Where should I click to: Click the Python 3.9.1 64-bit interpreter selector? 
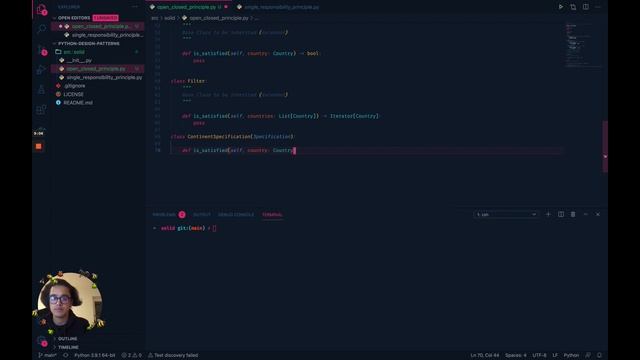point(94,355)
